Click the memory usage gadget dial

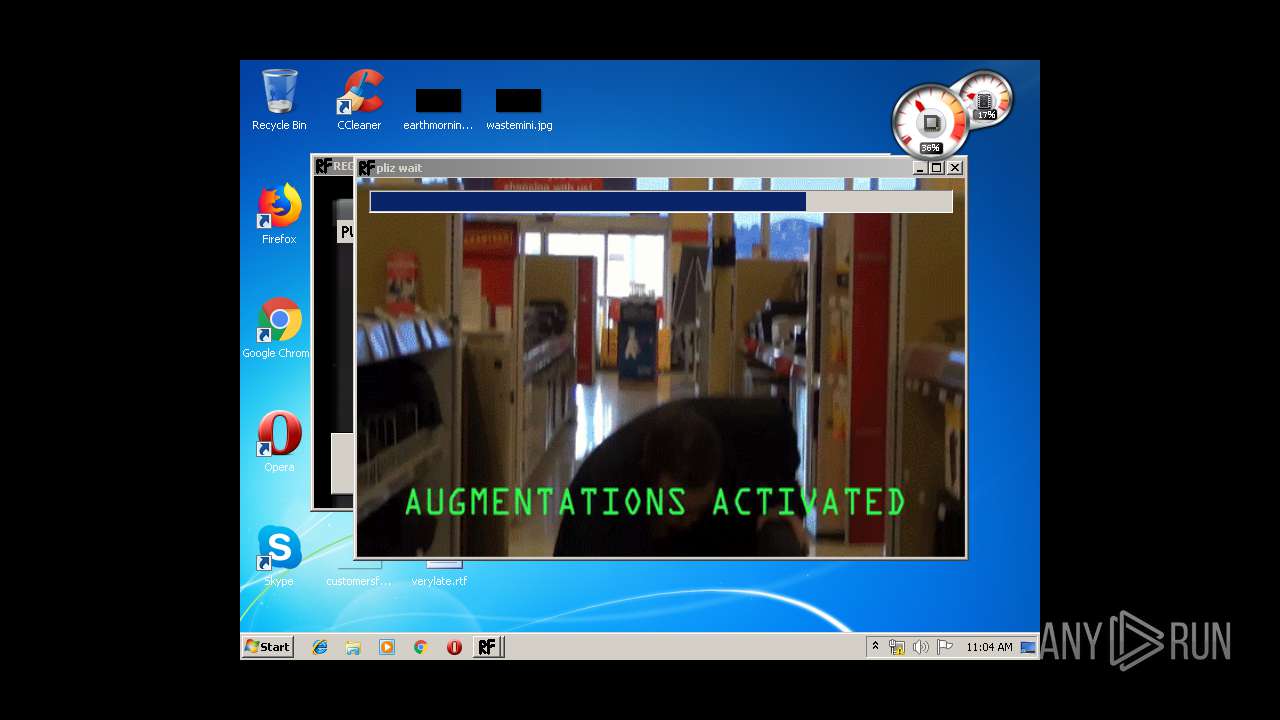point(985,100)
